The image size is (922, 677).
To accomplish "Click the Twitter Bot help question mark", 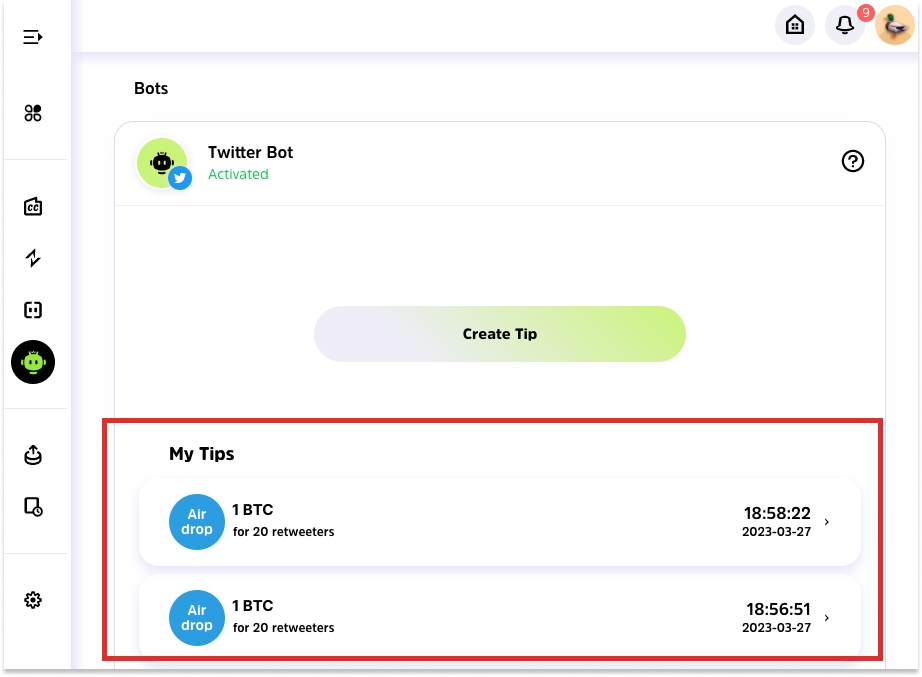I will (x=853, y=161).
